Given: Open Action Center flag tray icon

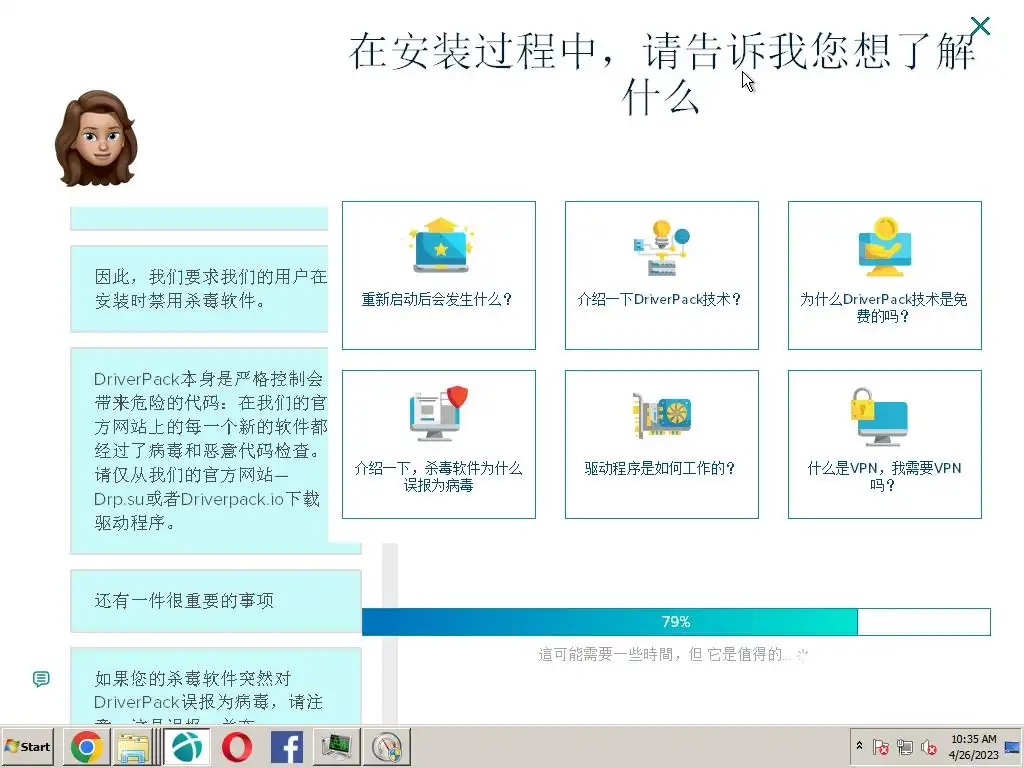Looking at the screenshot, I should [880, 746].
